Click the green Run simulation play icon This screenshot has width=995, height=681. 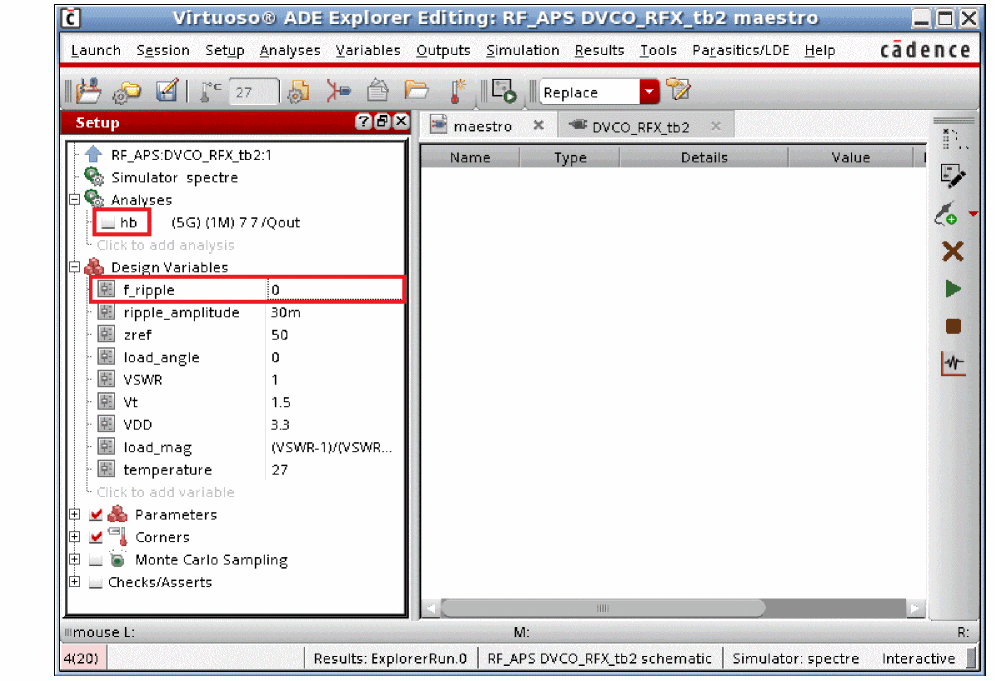(952, 289)
